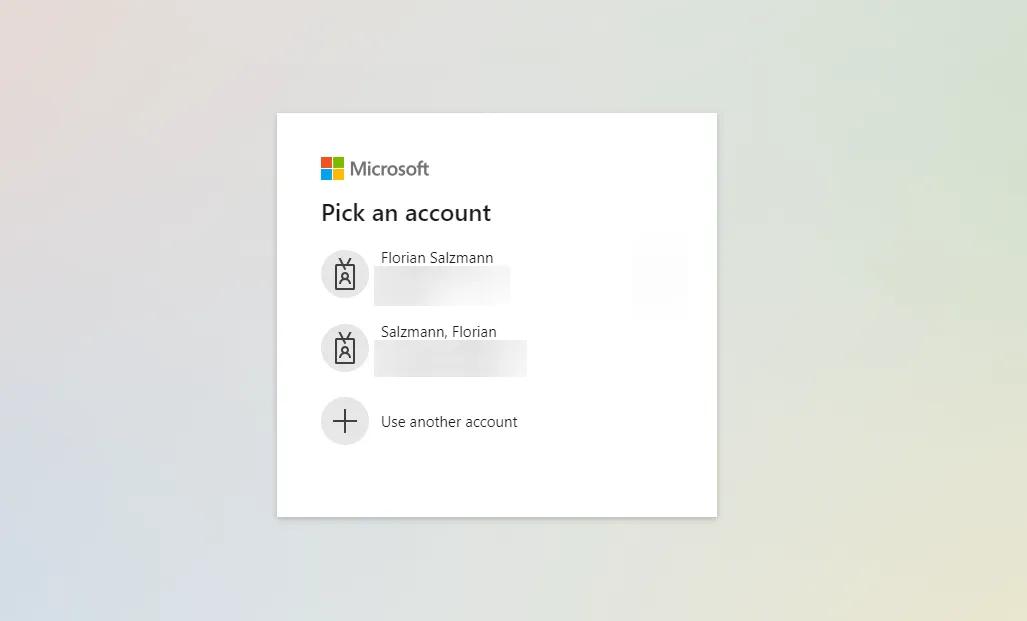This screenshot has height=621, width=1027.
Task: Click the blurred email under Salzmann, Florian
Action: (x=451, y=358)
